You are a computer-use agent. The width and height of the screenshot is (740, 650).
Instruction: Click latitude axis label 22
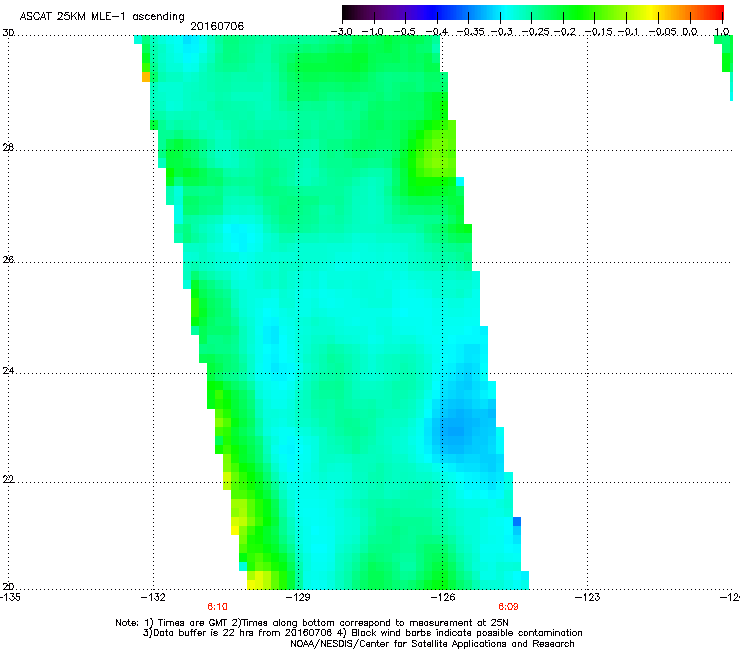8,480
